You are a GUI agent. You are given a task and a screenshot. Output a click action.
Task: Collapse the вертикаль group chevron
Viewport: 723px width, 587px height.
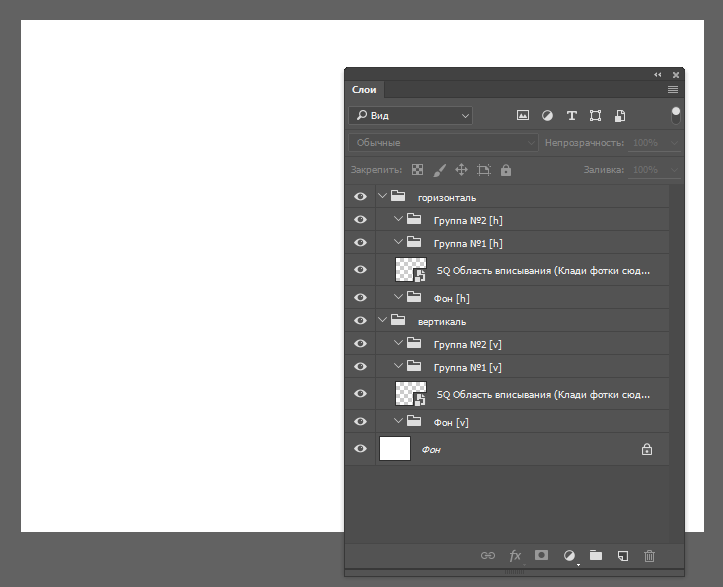[382, 320]
